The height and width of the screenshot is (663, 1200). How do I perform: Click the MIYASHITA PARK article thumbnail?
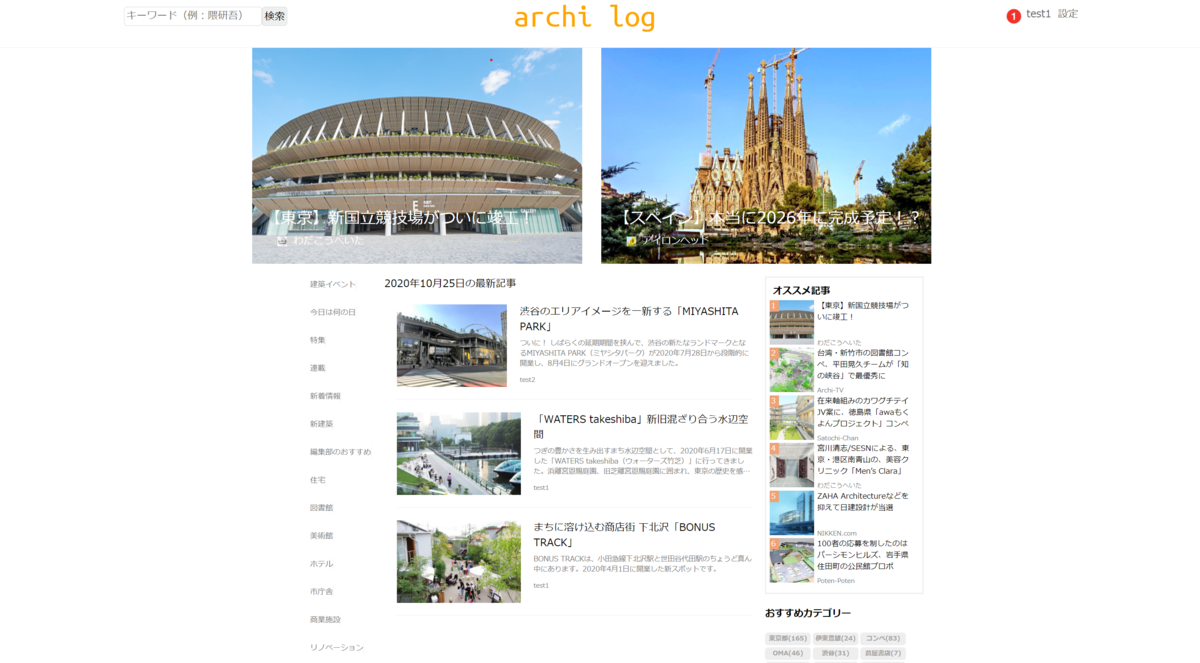click(452, 345)
